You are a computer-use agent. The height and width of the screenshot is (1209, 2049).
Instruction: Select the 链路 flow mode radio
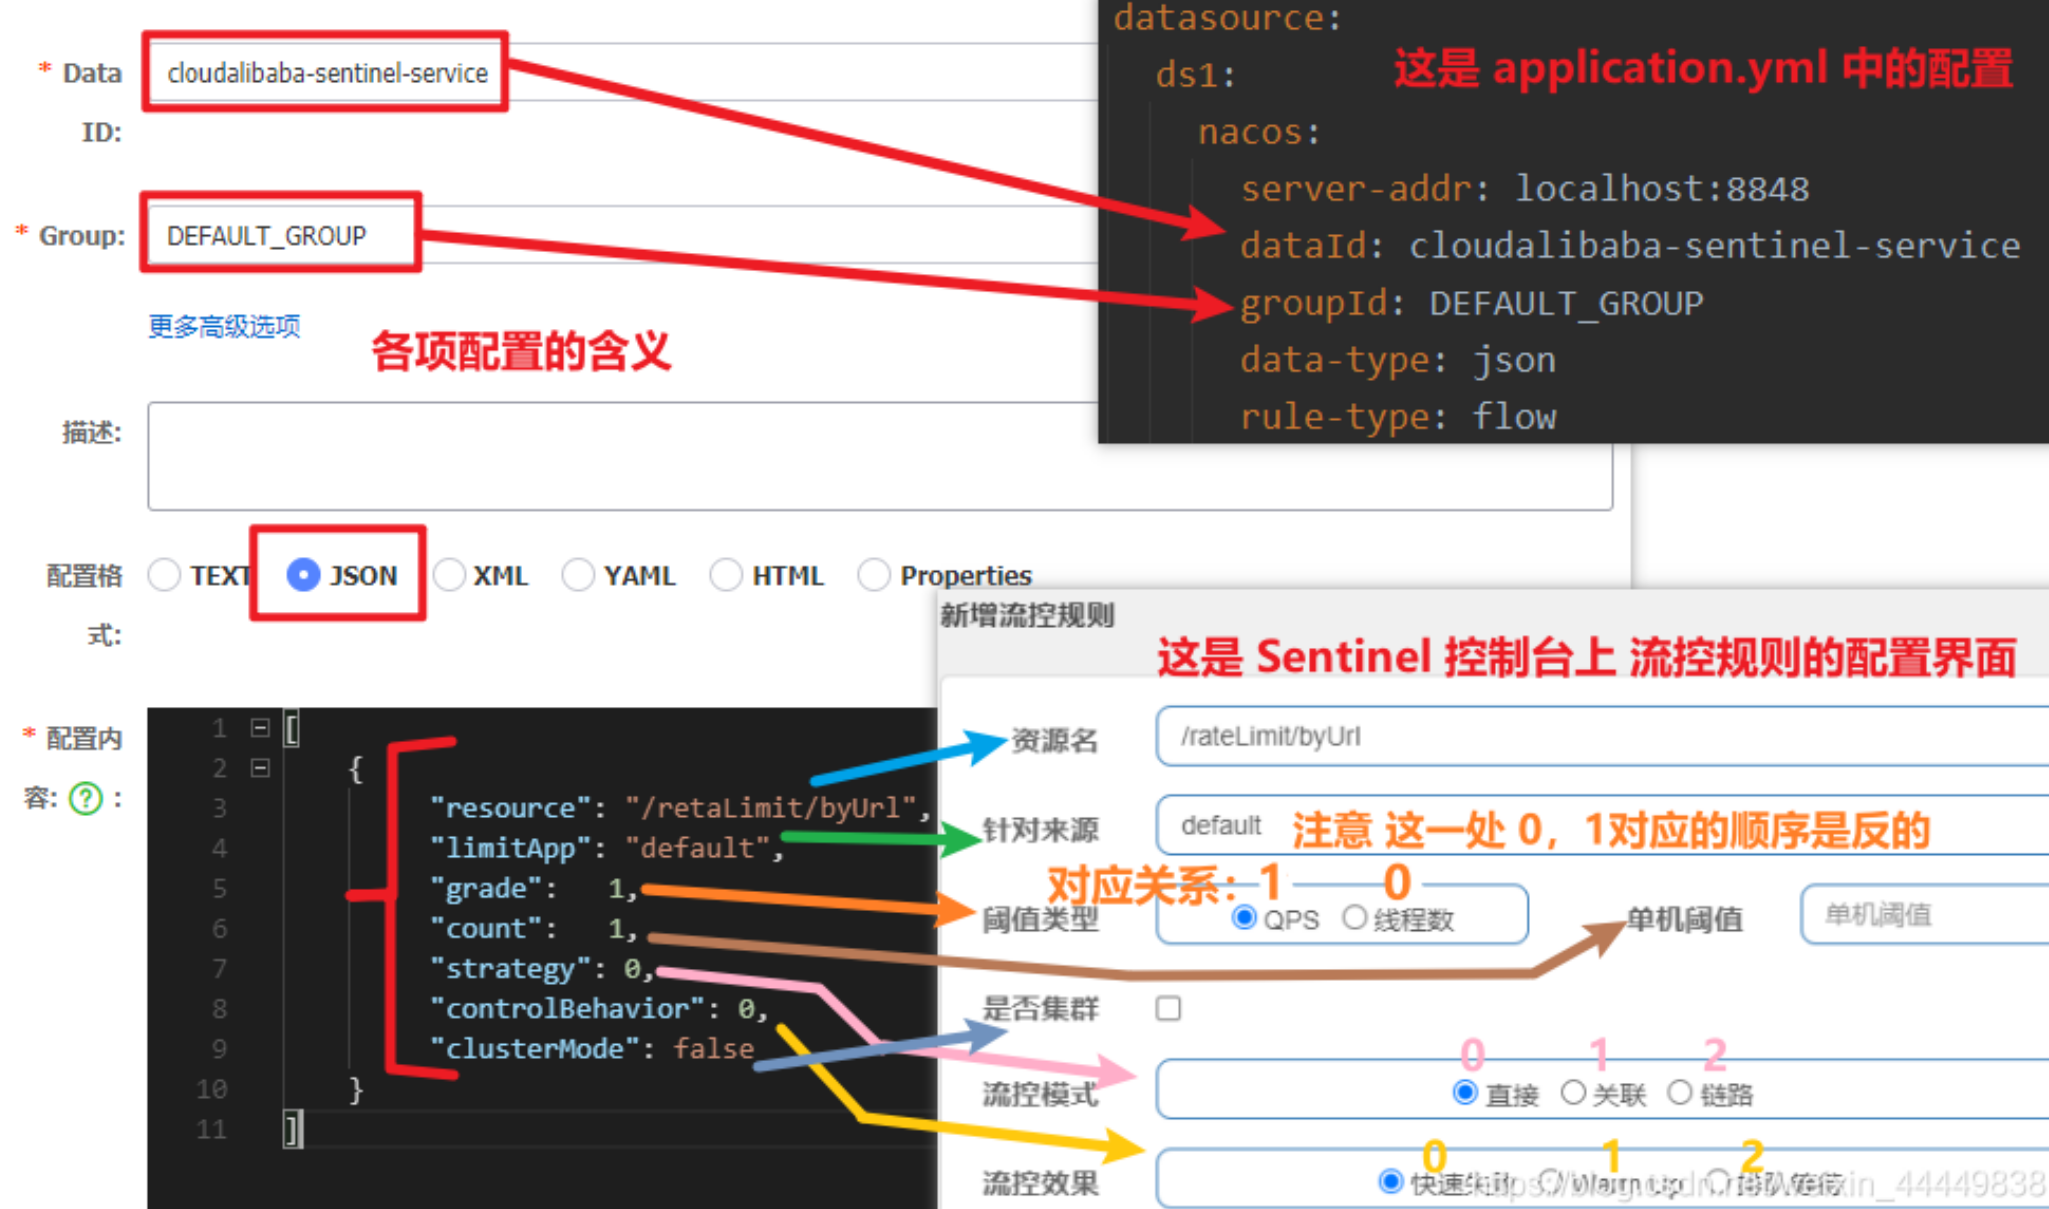pos(1680,1093)
